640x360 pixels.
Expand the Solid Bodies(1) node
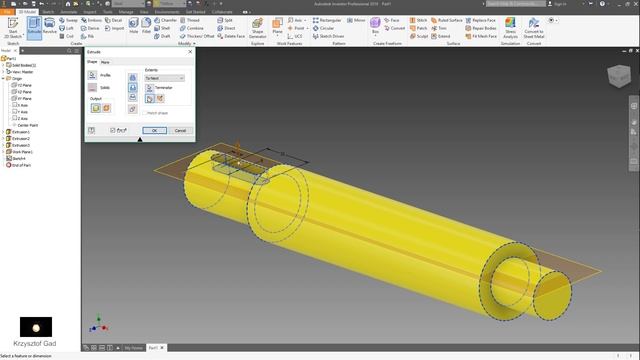[3, 65]
